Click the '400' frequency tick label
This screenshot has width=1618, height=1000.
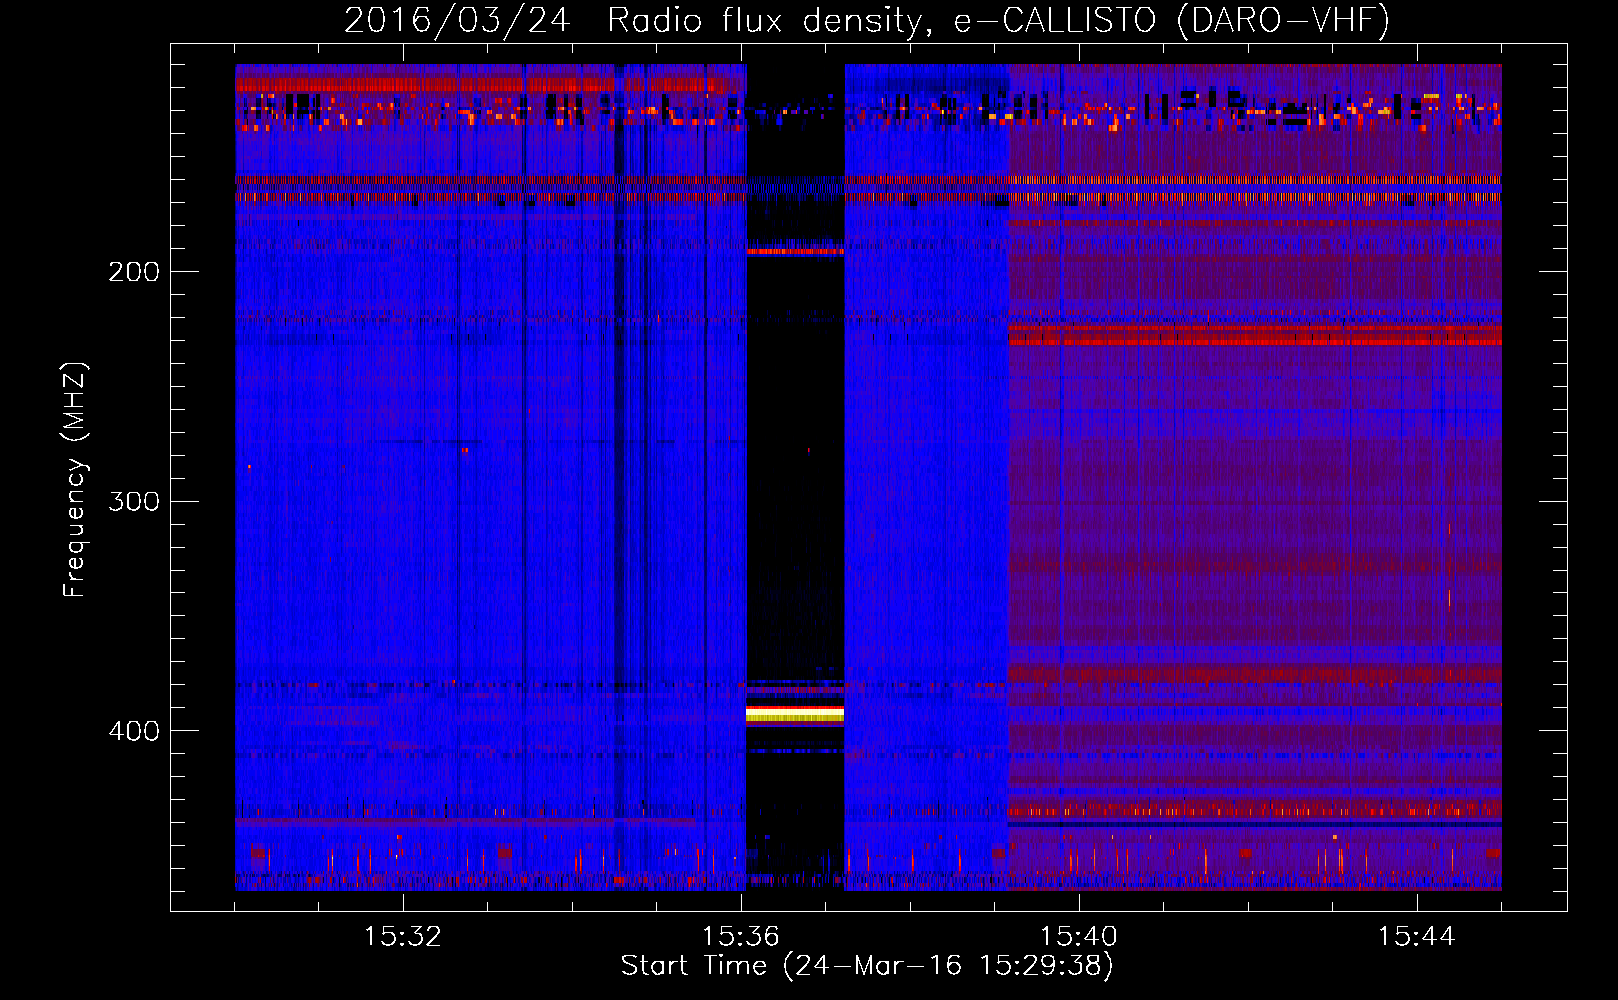[134, 731]
